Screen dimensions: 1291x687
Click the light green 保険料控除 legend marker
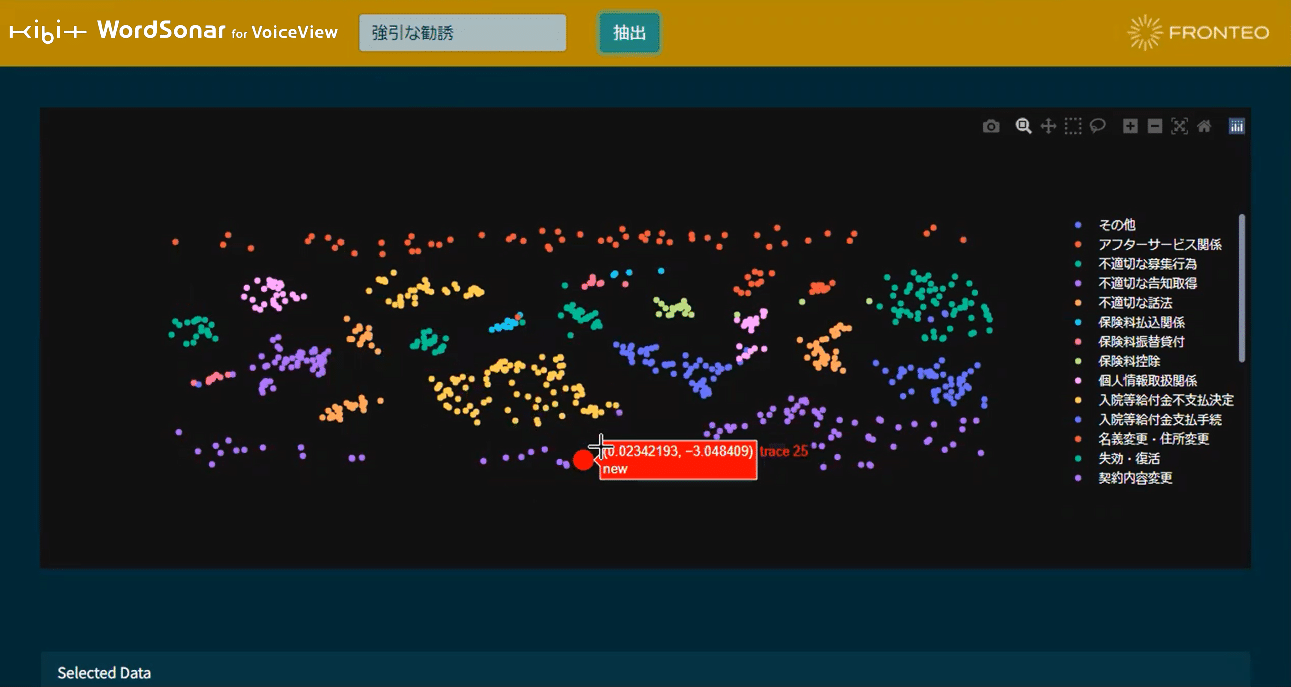[1077, 361]
